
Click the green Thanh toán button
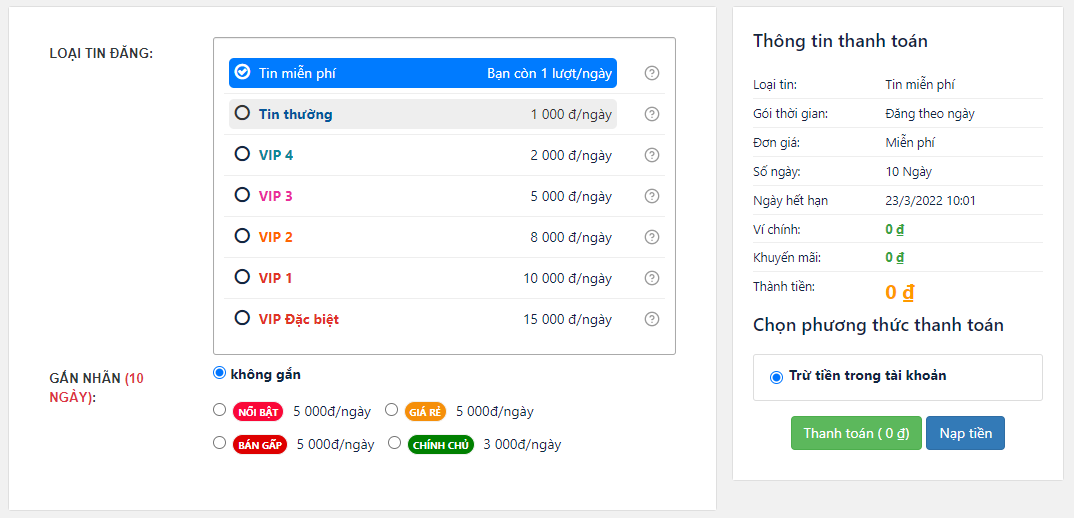tap(855, 433)
